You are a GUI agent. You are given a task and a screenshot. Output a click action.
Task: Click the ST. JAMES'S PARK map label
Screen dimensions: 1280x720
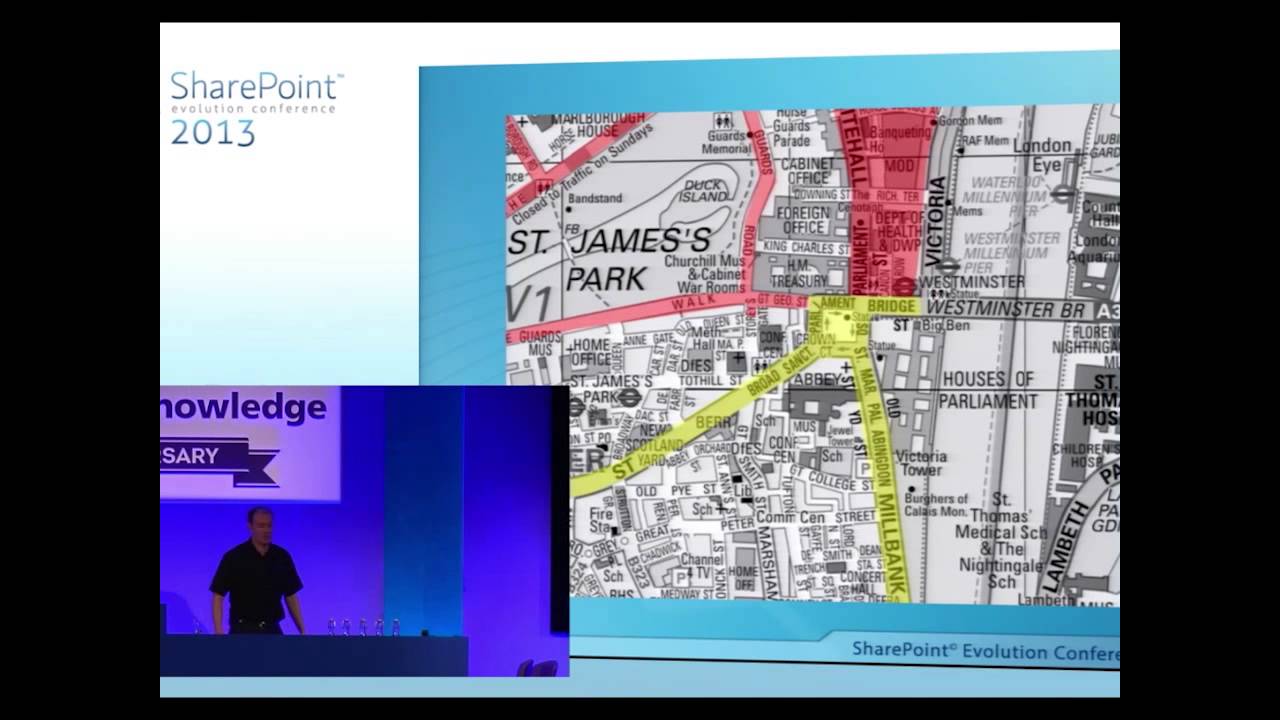[611, 259]
